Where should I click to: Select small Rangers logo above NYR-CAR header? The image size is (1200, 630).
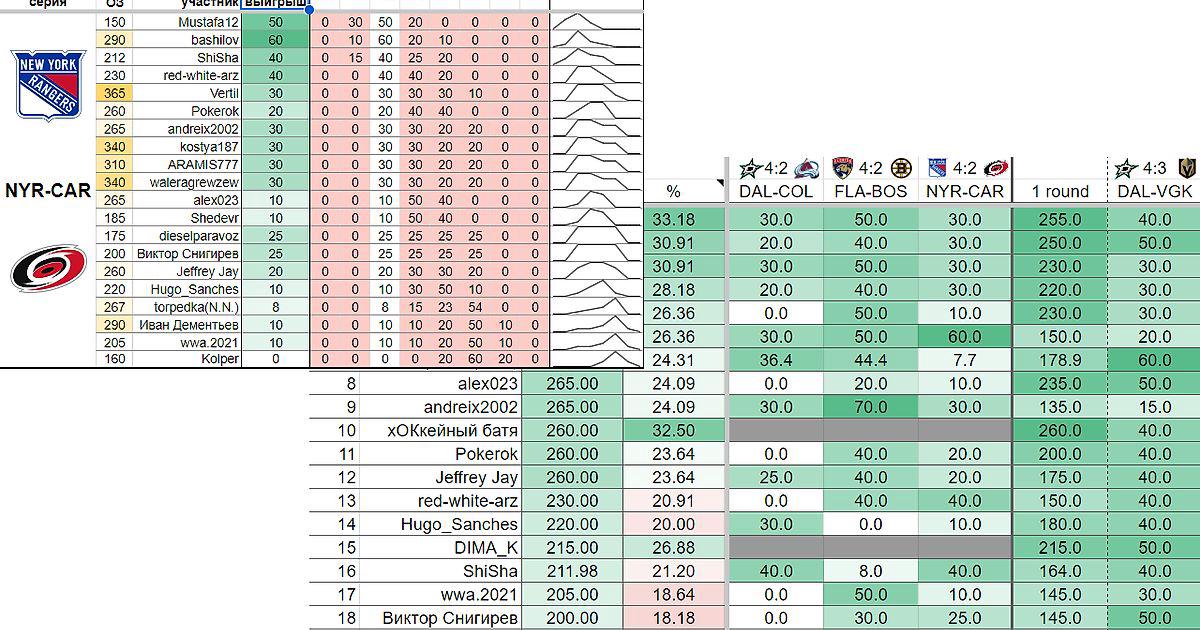[937, 168]
